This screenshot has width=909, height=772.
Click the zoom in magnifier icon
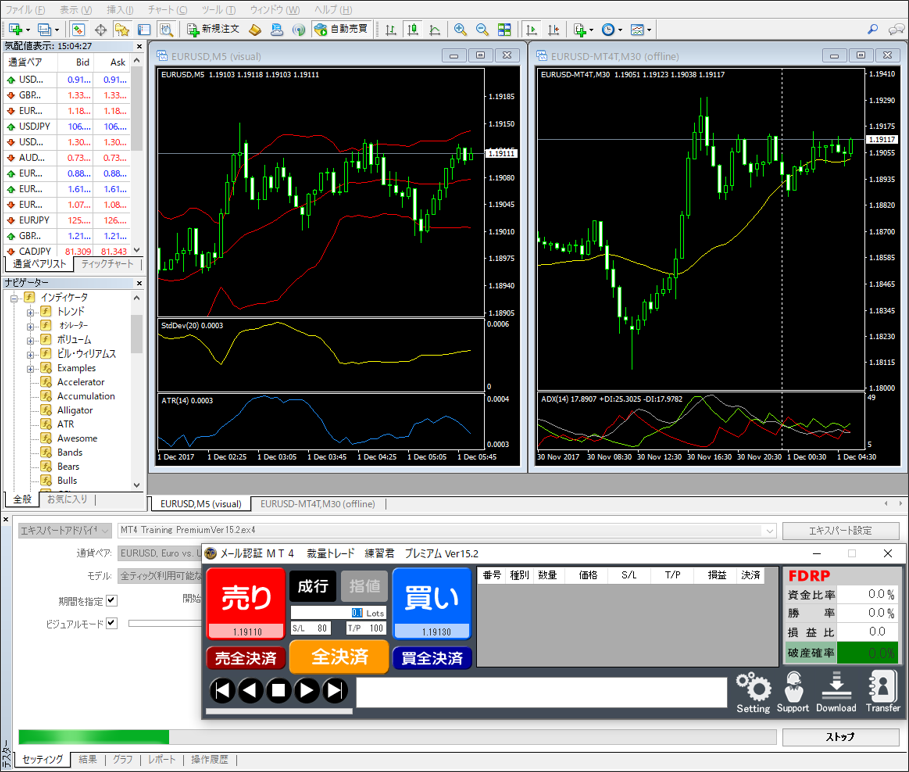(x=460, y=30)
